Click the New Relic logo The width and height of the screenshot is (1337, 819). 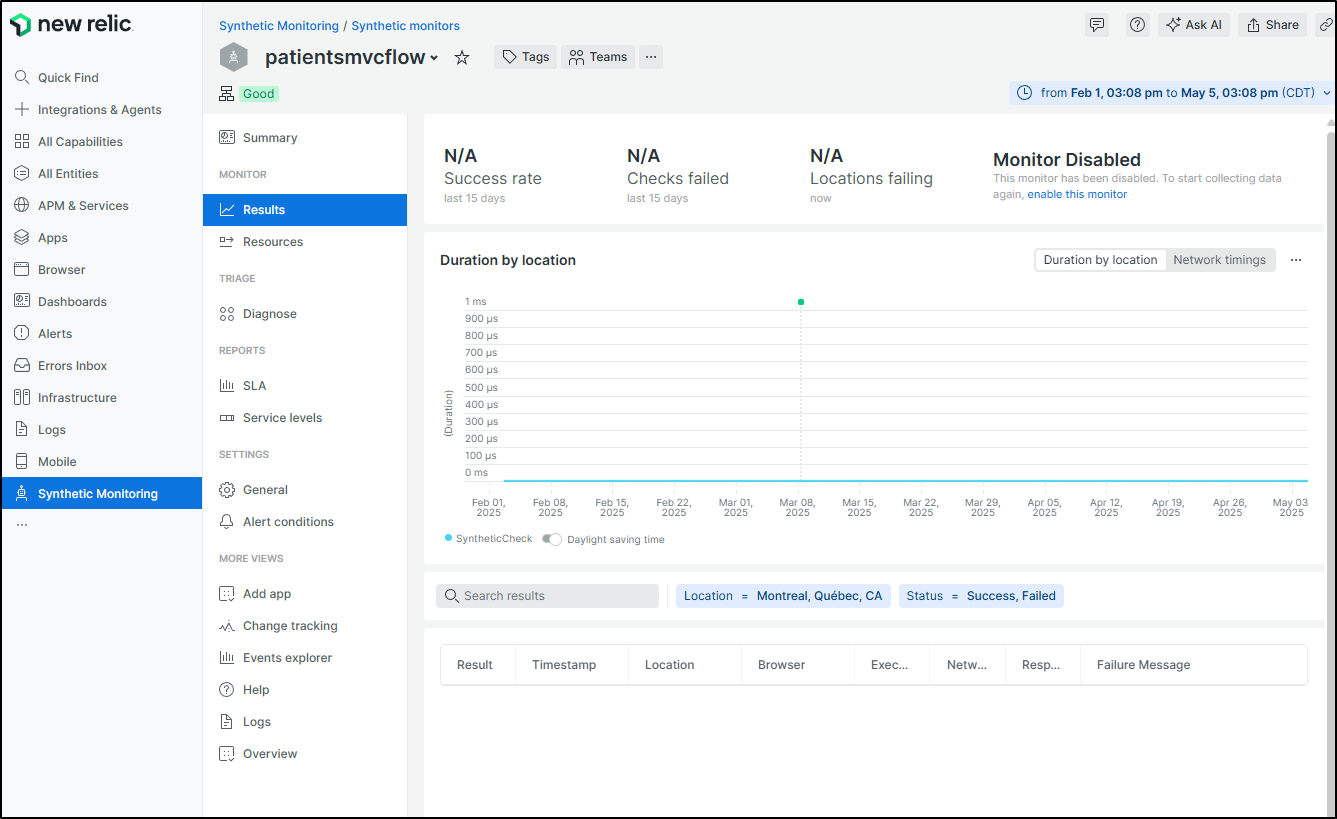(x=71, y=25)
